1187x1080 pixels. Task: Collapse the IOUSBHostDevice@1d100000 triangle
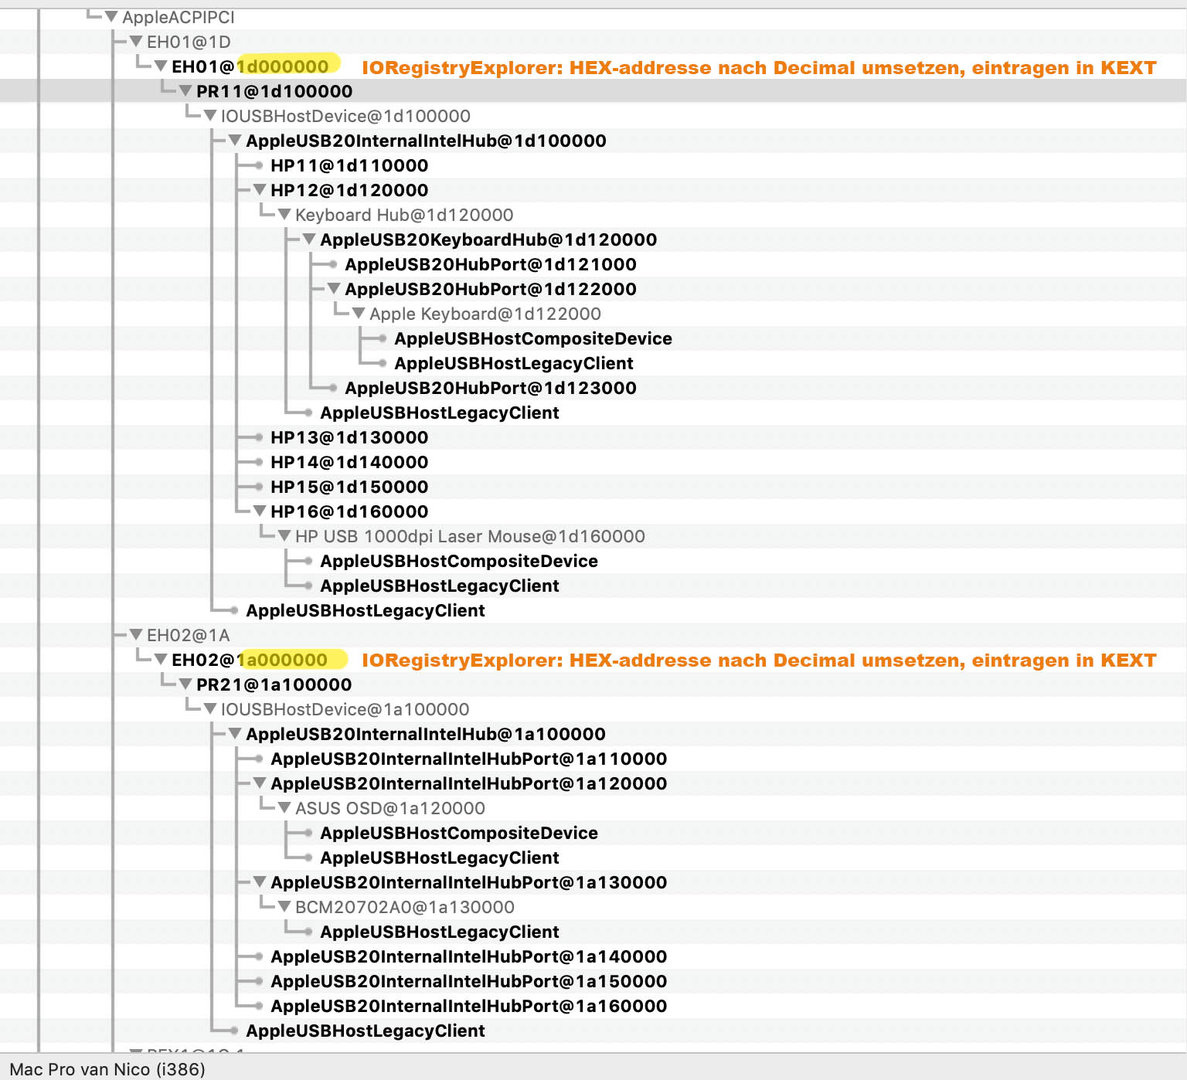[x=210, y=116]
